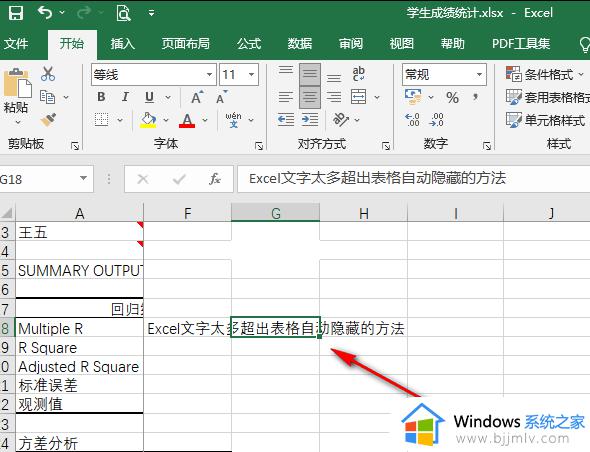Click the Cut scissors icon
Screen dimensions: 590x452
coord(48,74)
